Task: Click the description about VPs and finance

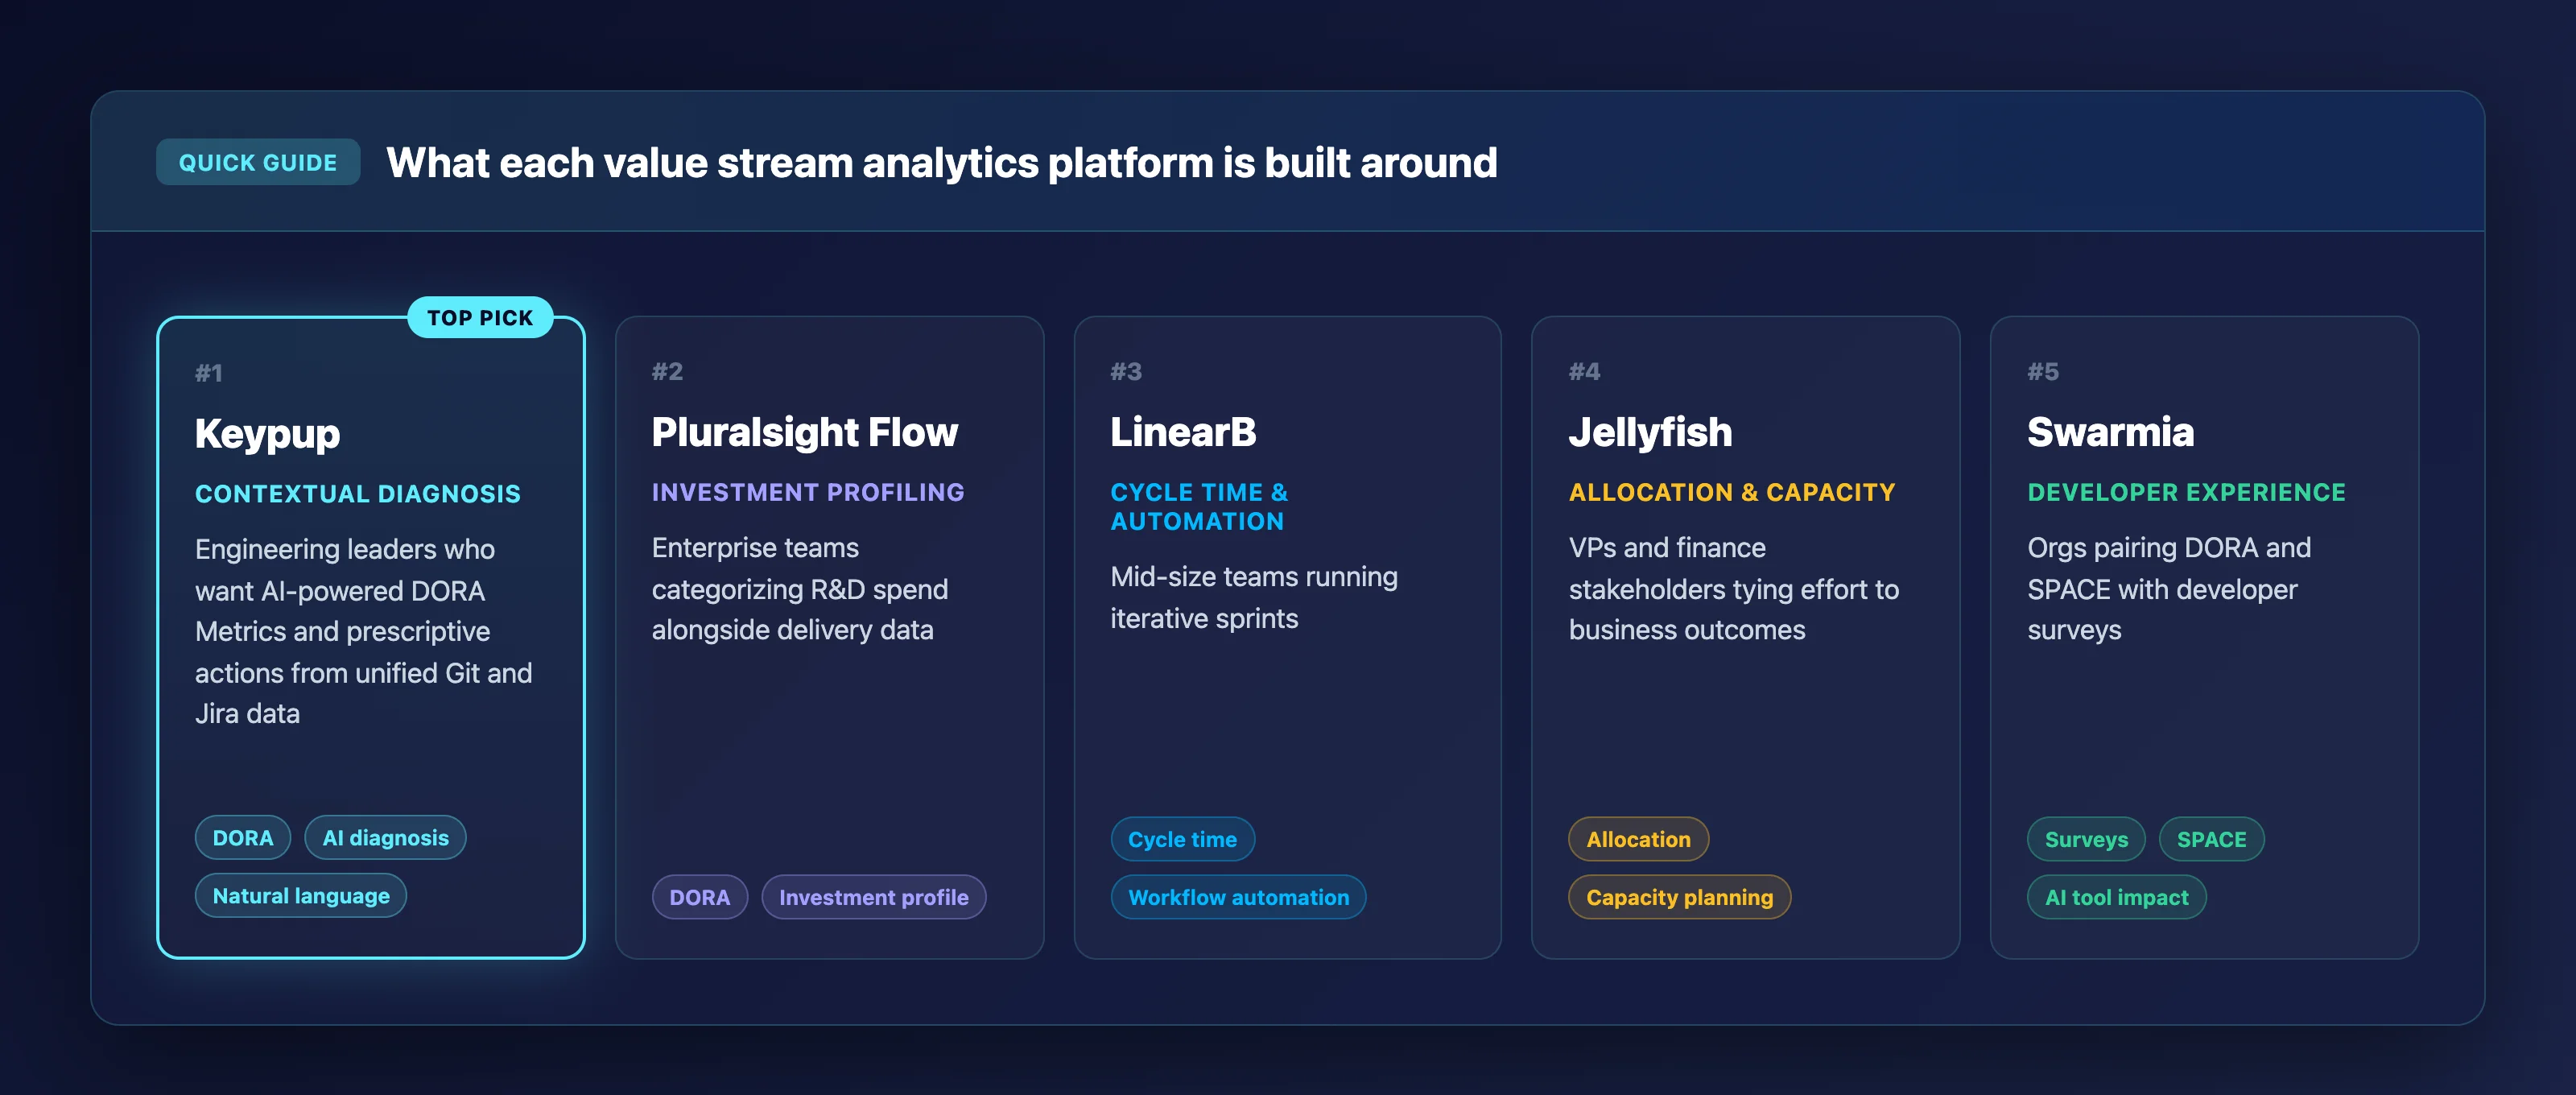Action: (1734, 589)
